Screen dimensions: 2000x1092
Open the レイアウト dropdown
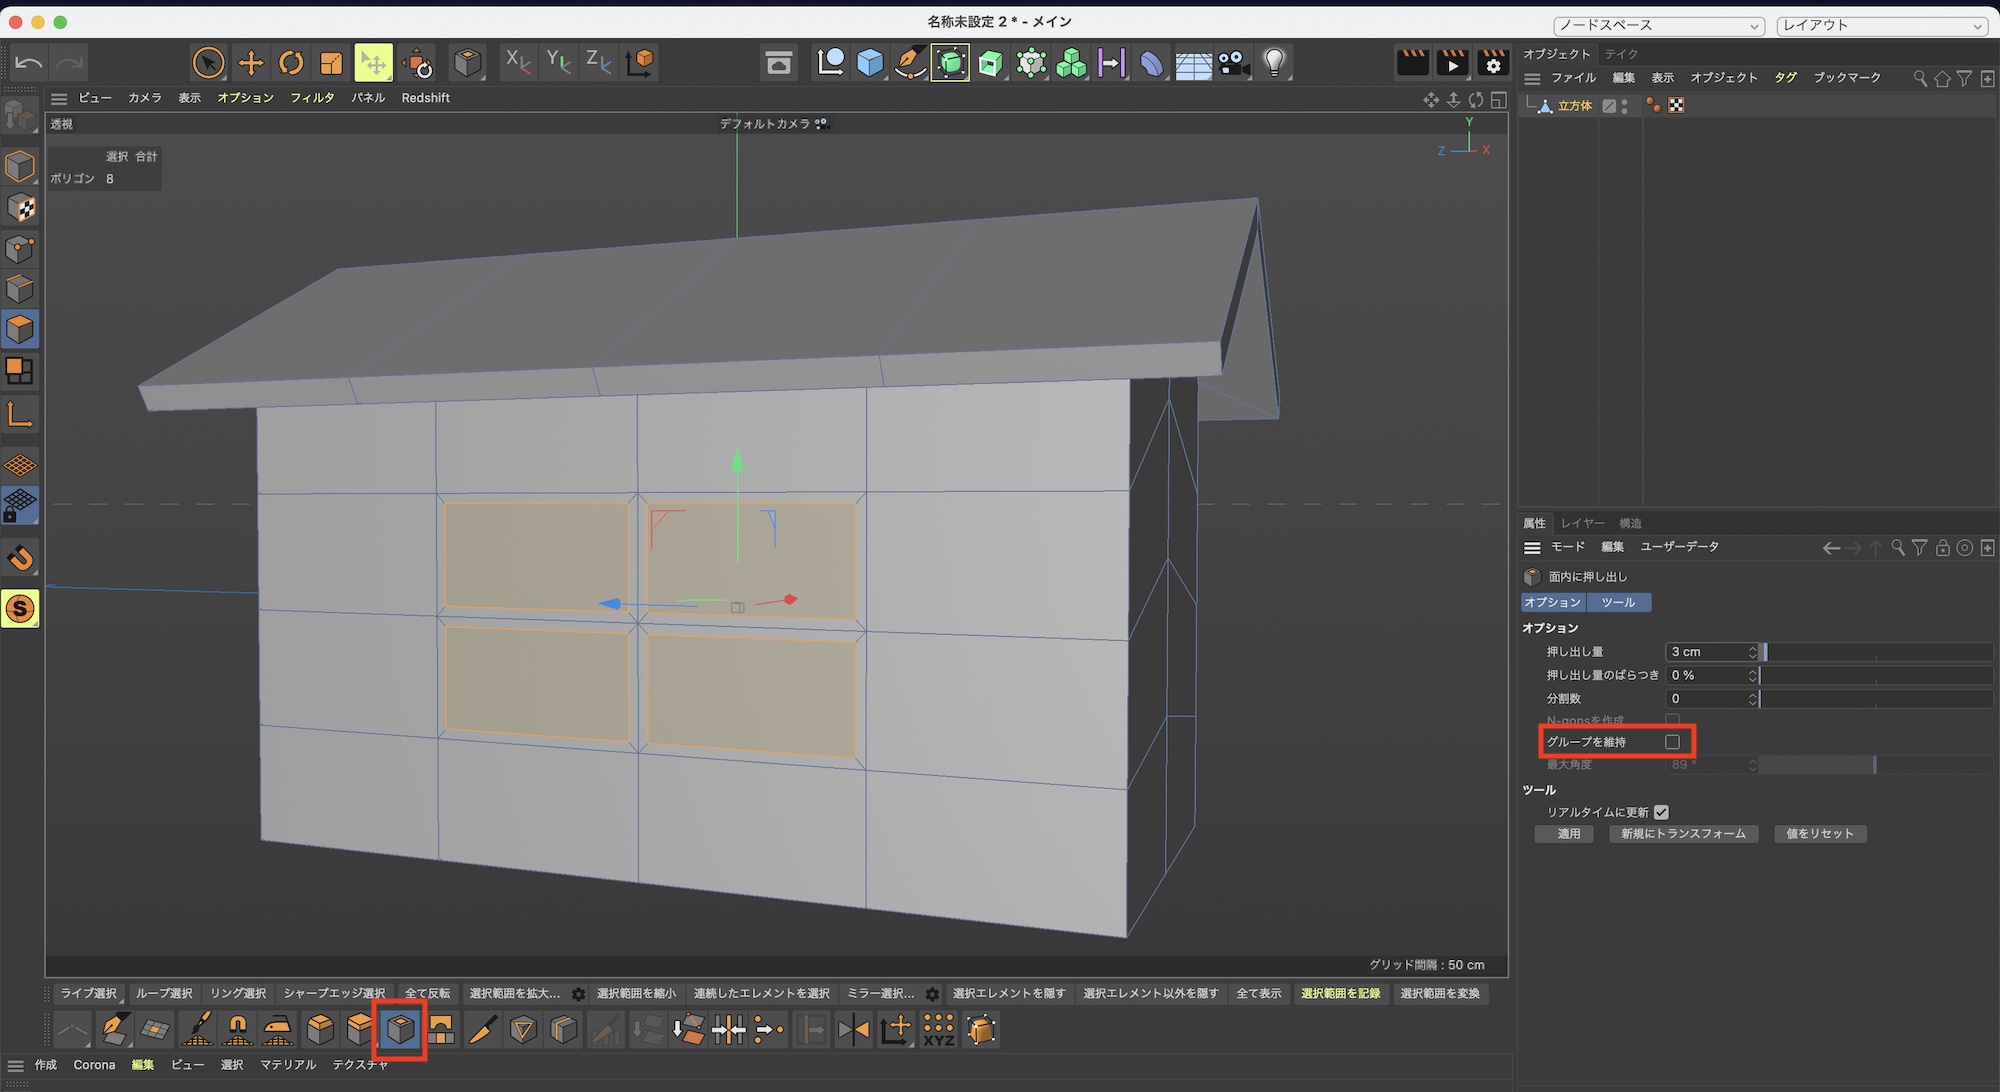click(1880, 26)
